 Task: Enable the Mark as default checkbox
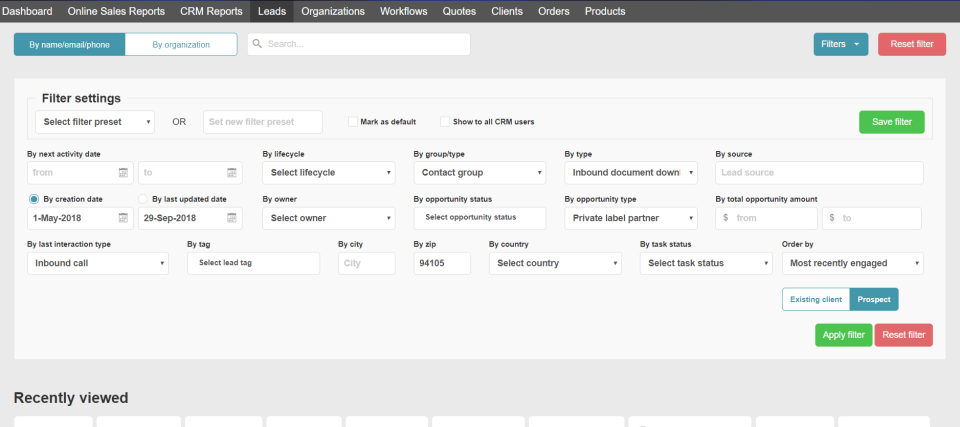pyautogui.click(x=353, y=122)
